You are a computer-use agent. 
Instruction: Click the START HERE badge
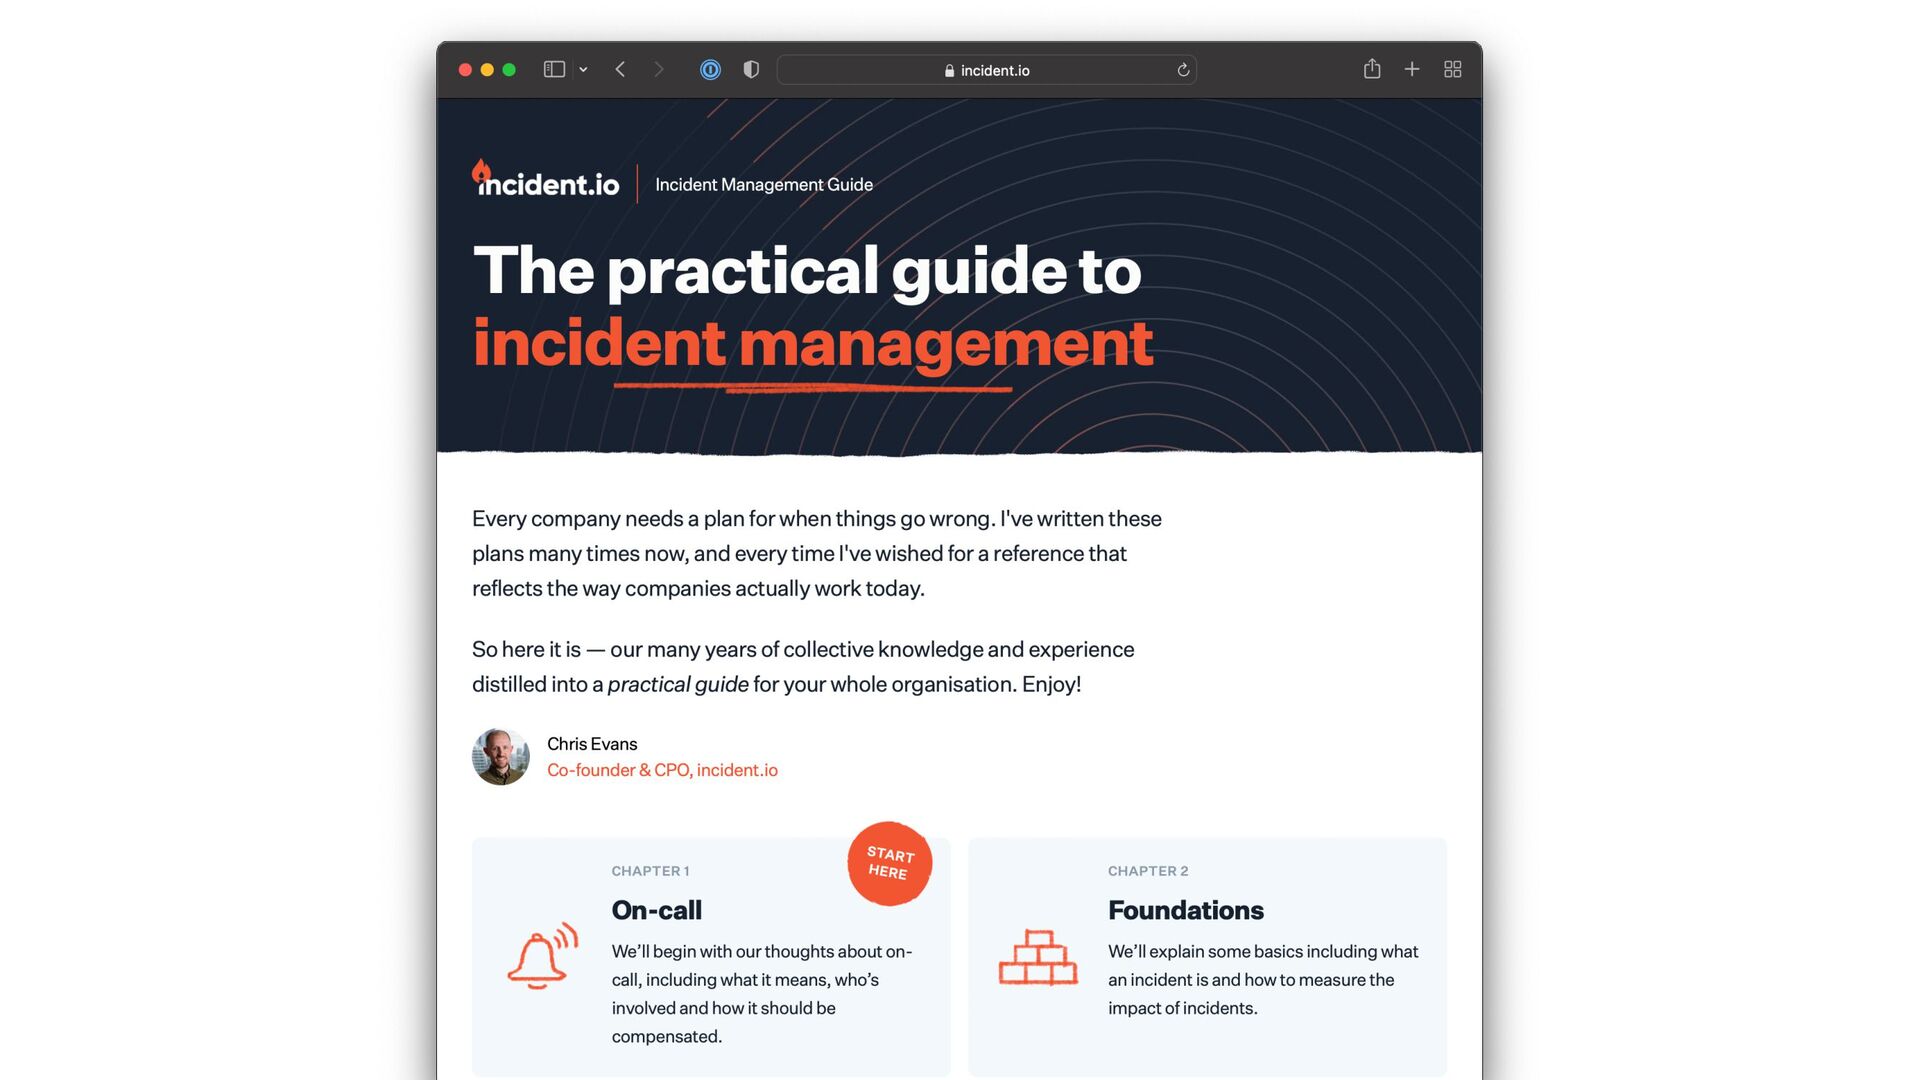[x=889, y=863]
